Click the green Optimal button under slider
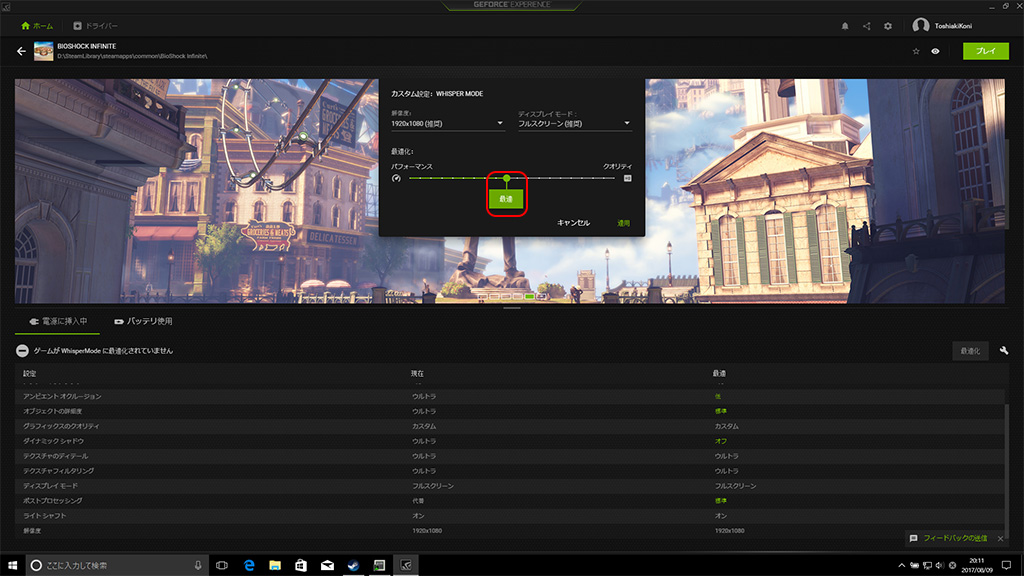The image size is (1024, 576). point(506,199)
